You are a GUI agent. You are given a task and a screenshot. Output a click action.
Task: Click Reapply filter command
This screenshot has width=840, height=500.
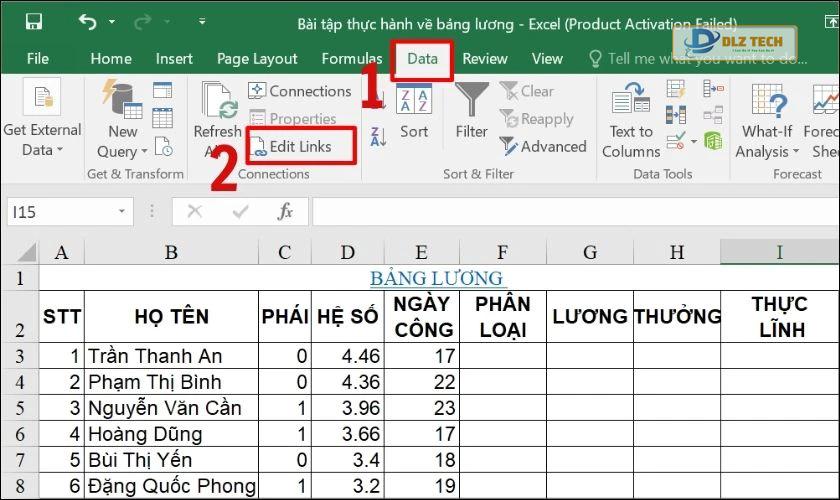click(536, 118)
